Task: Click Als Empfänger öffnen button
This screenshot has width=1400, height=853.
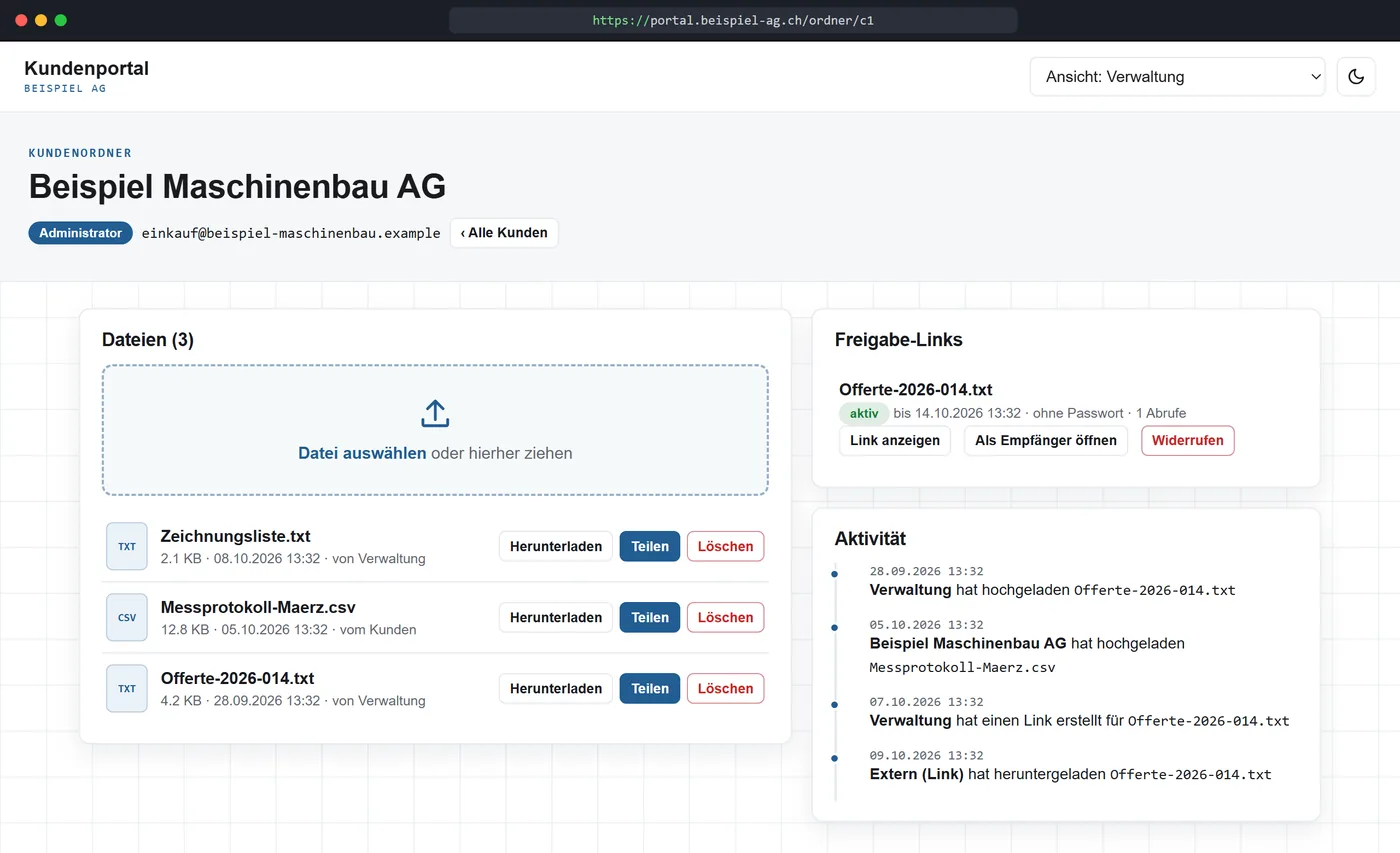Action: click(1046, 441)
